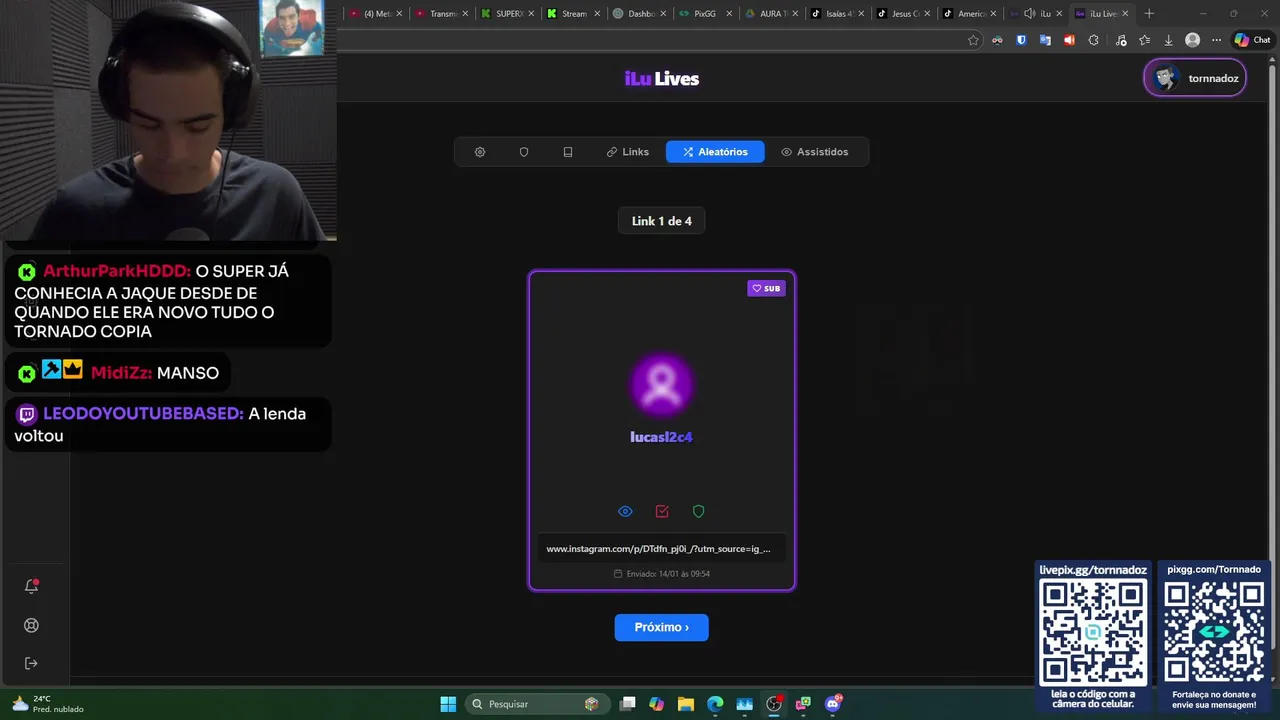Switch to the Dashboard browser tab
Viewport: 1280px width, 720px height.
pyautogui.click(x=639, y=14)
